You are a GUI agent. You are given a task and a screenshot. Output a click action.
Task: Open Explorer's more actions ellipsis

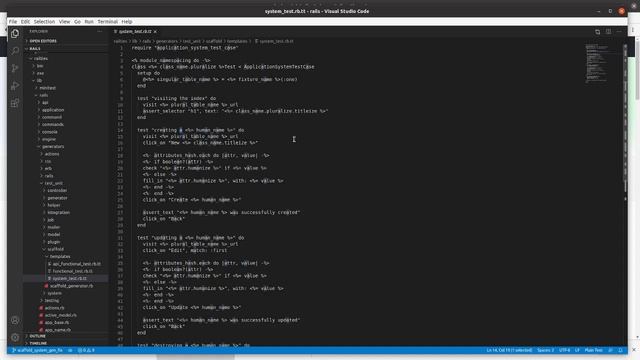[100, 31]
